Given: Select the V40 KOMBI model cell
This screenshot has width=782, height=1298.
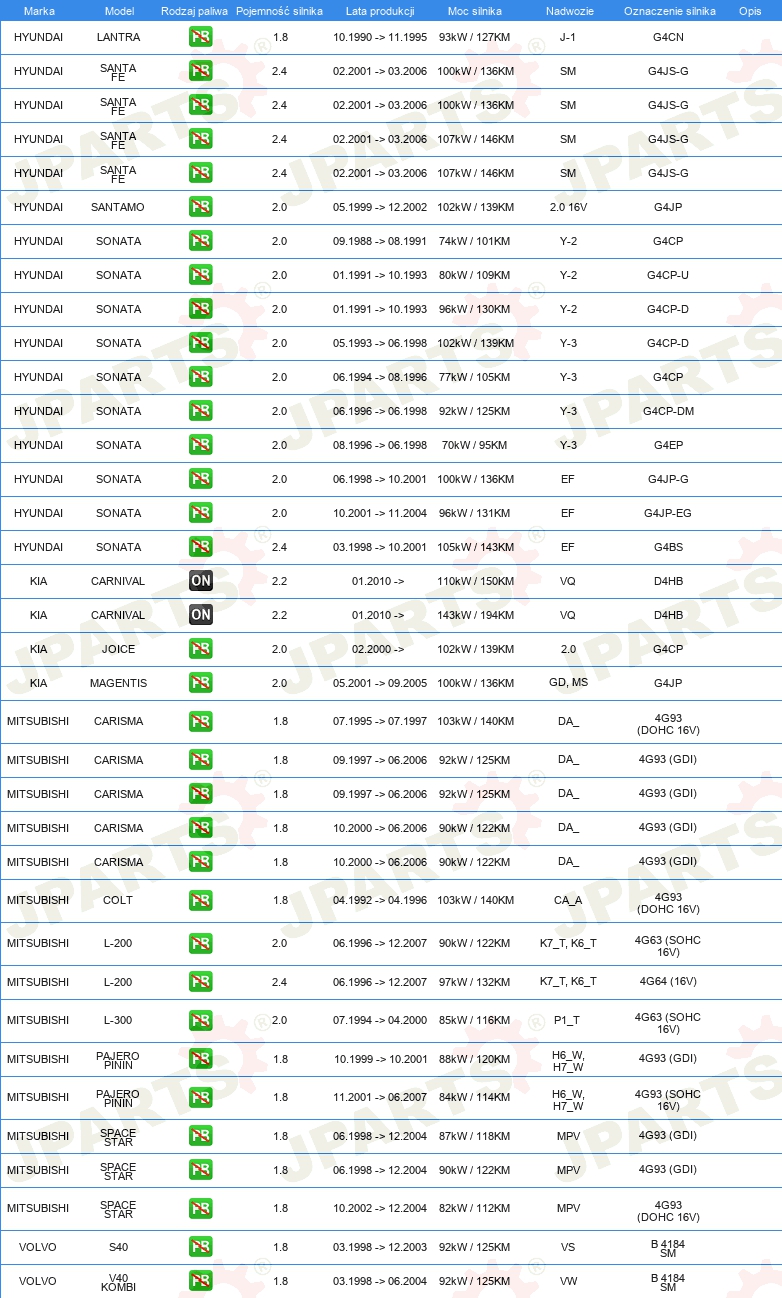Looking at the screenshot, I should (118, 1281).
